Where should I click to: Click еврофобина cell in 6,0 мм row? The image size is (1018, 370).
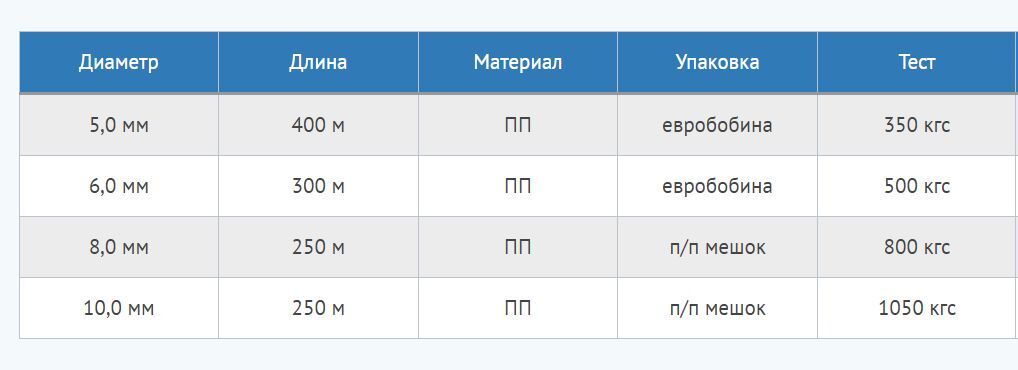(717, 186)
